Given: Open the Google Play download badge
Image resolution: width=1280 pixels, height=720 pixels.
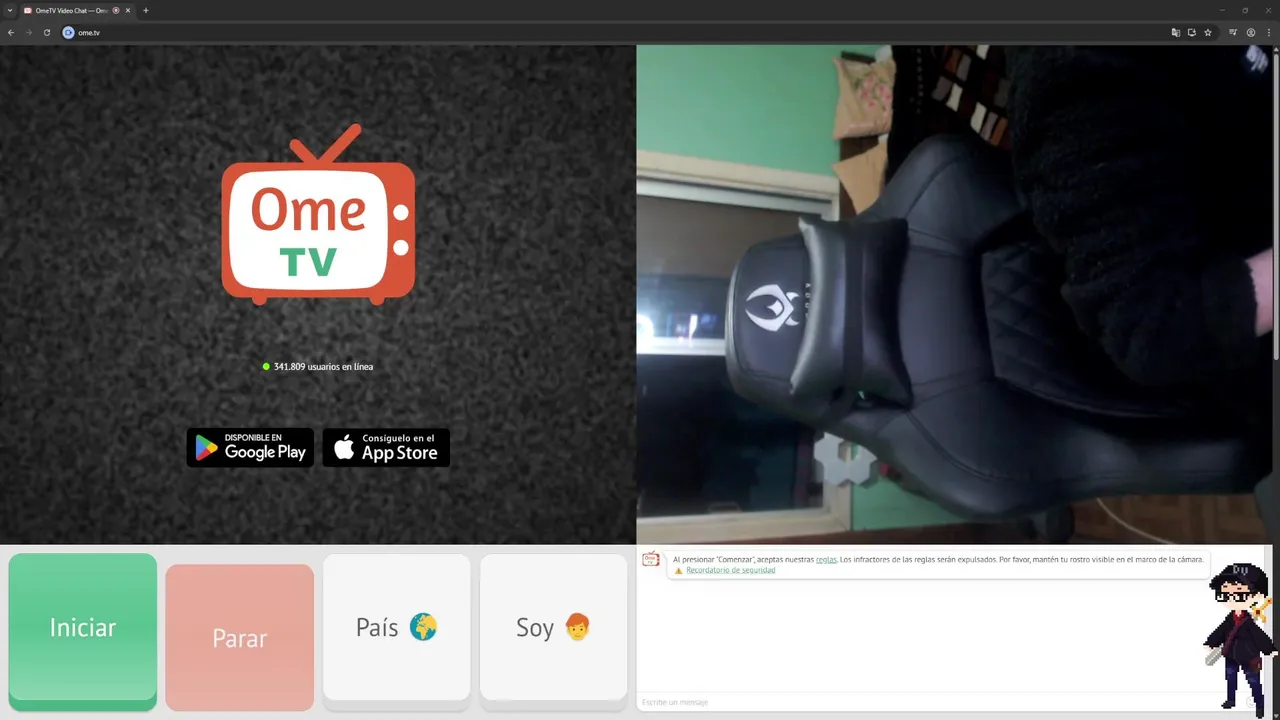Looking at the screenshot, I should (x=250, y=447).
